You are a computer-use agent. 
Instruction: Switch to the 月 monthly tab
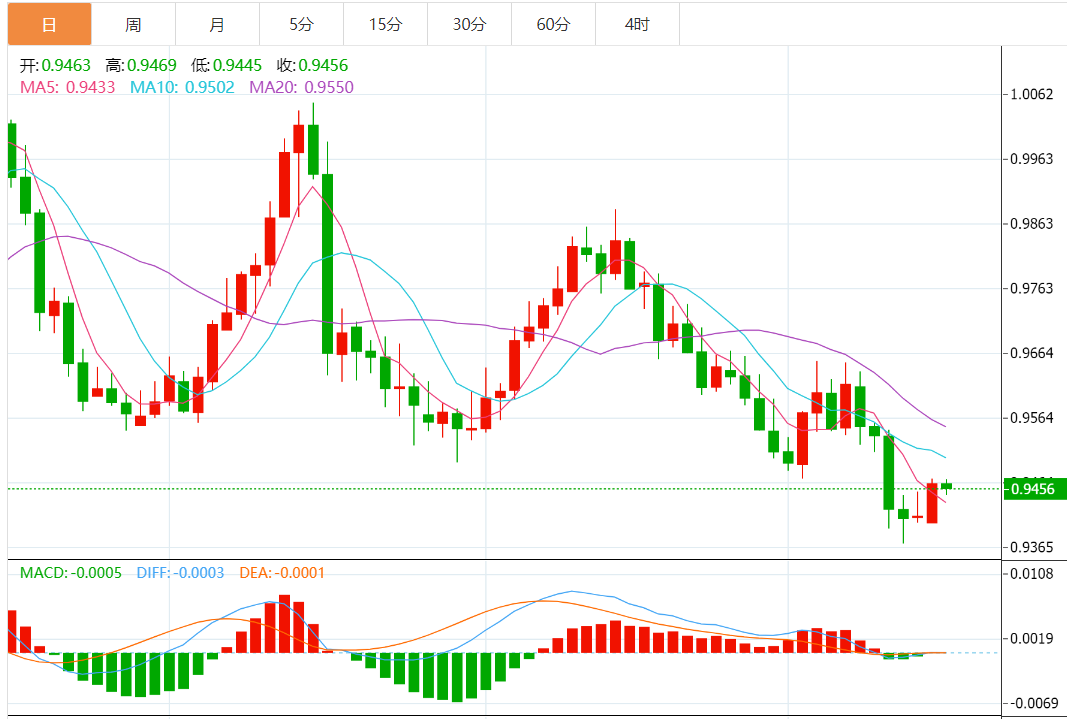point(217,25)
